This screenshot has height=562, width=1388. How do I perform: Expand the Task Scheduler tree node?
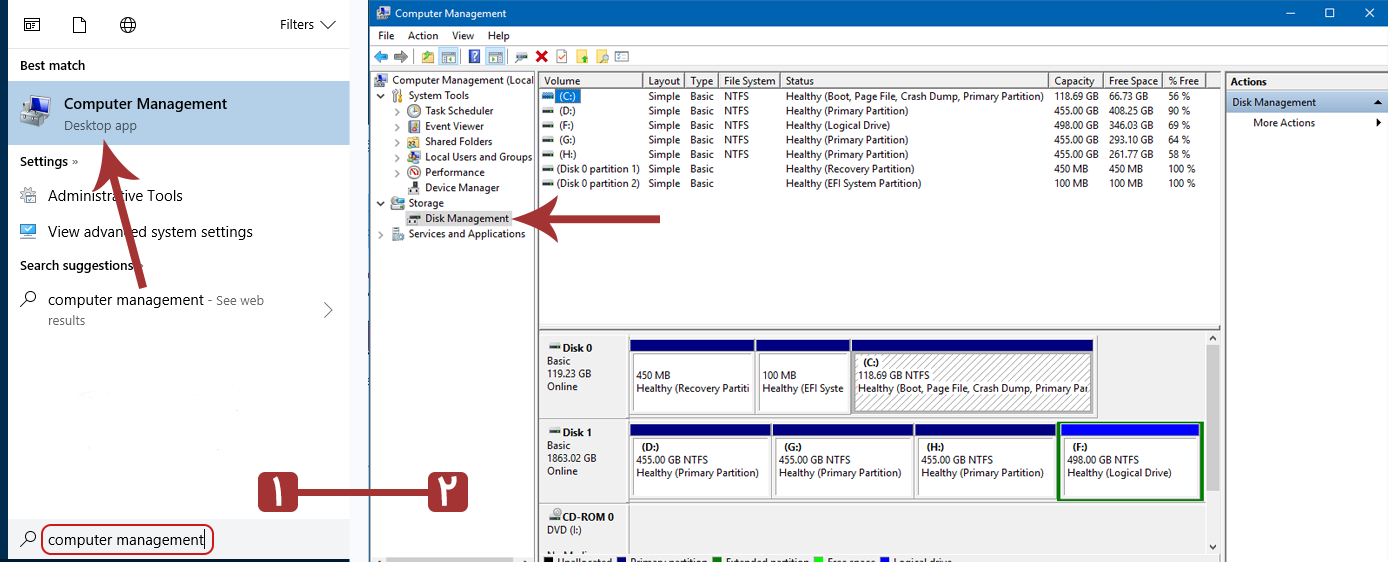[397, 111]
